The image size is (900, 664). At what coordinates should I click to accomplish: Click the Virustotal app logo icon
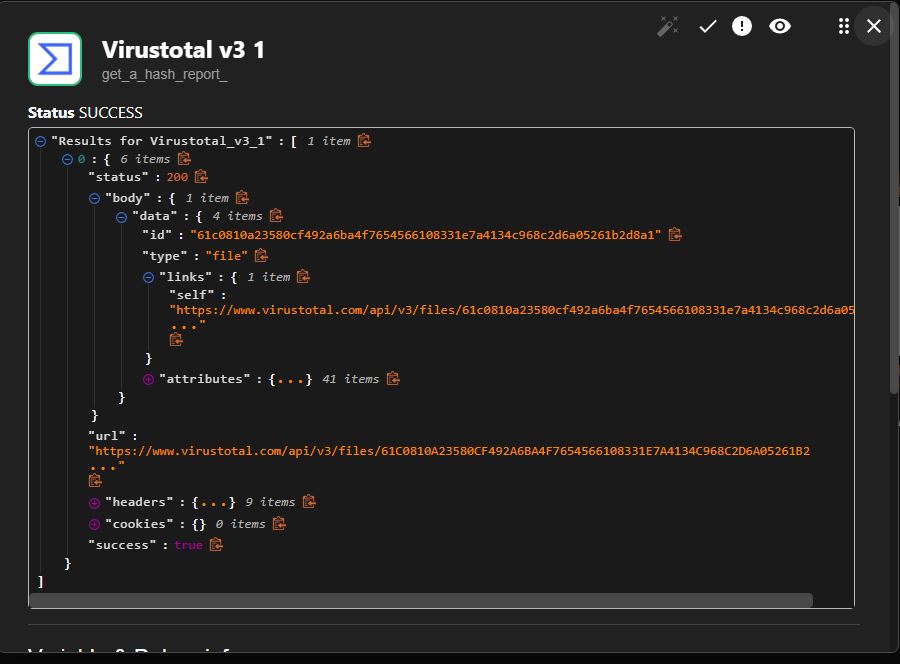point(55,59)
